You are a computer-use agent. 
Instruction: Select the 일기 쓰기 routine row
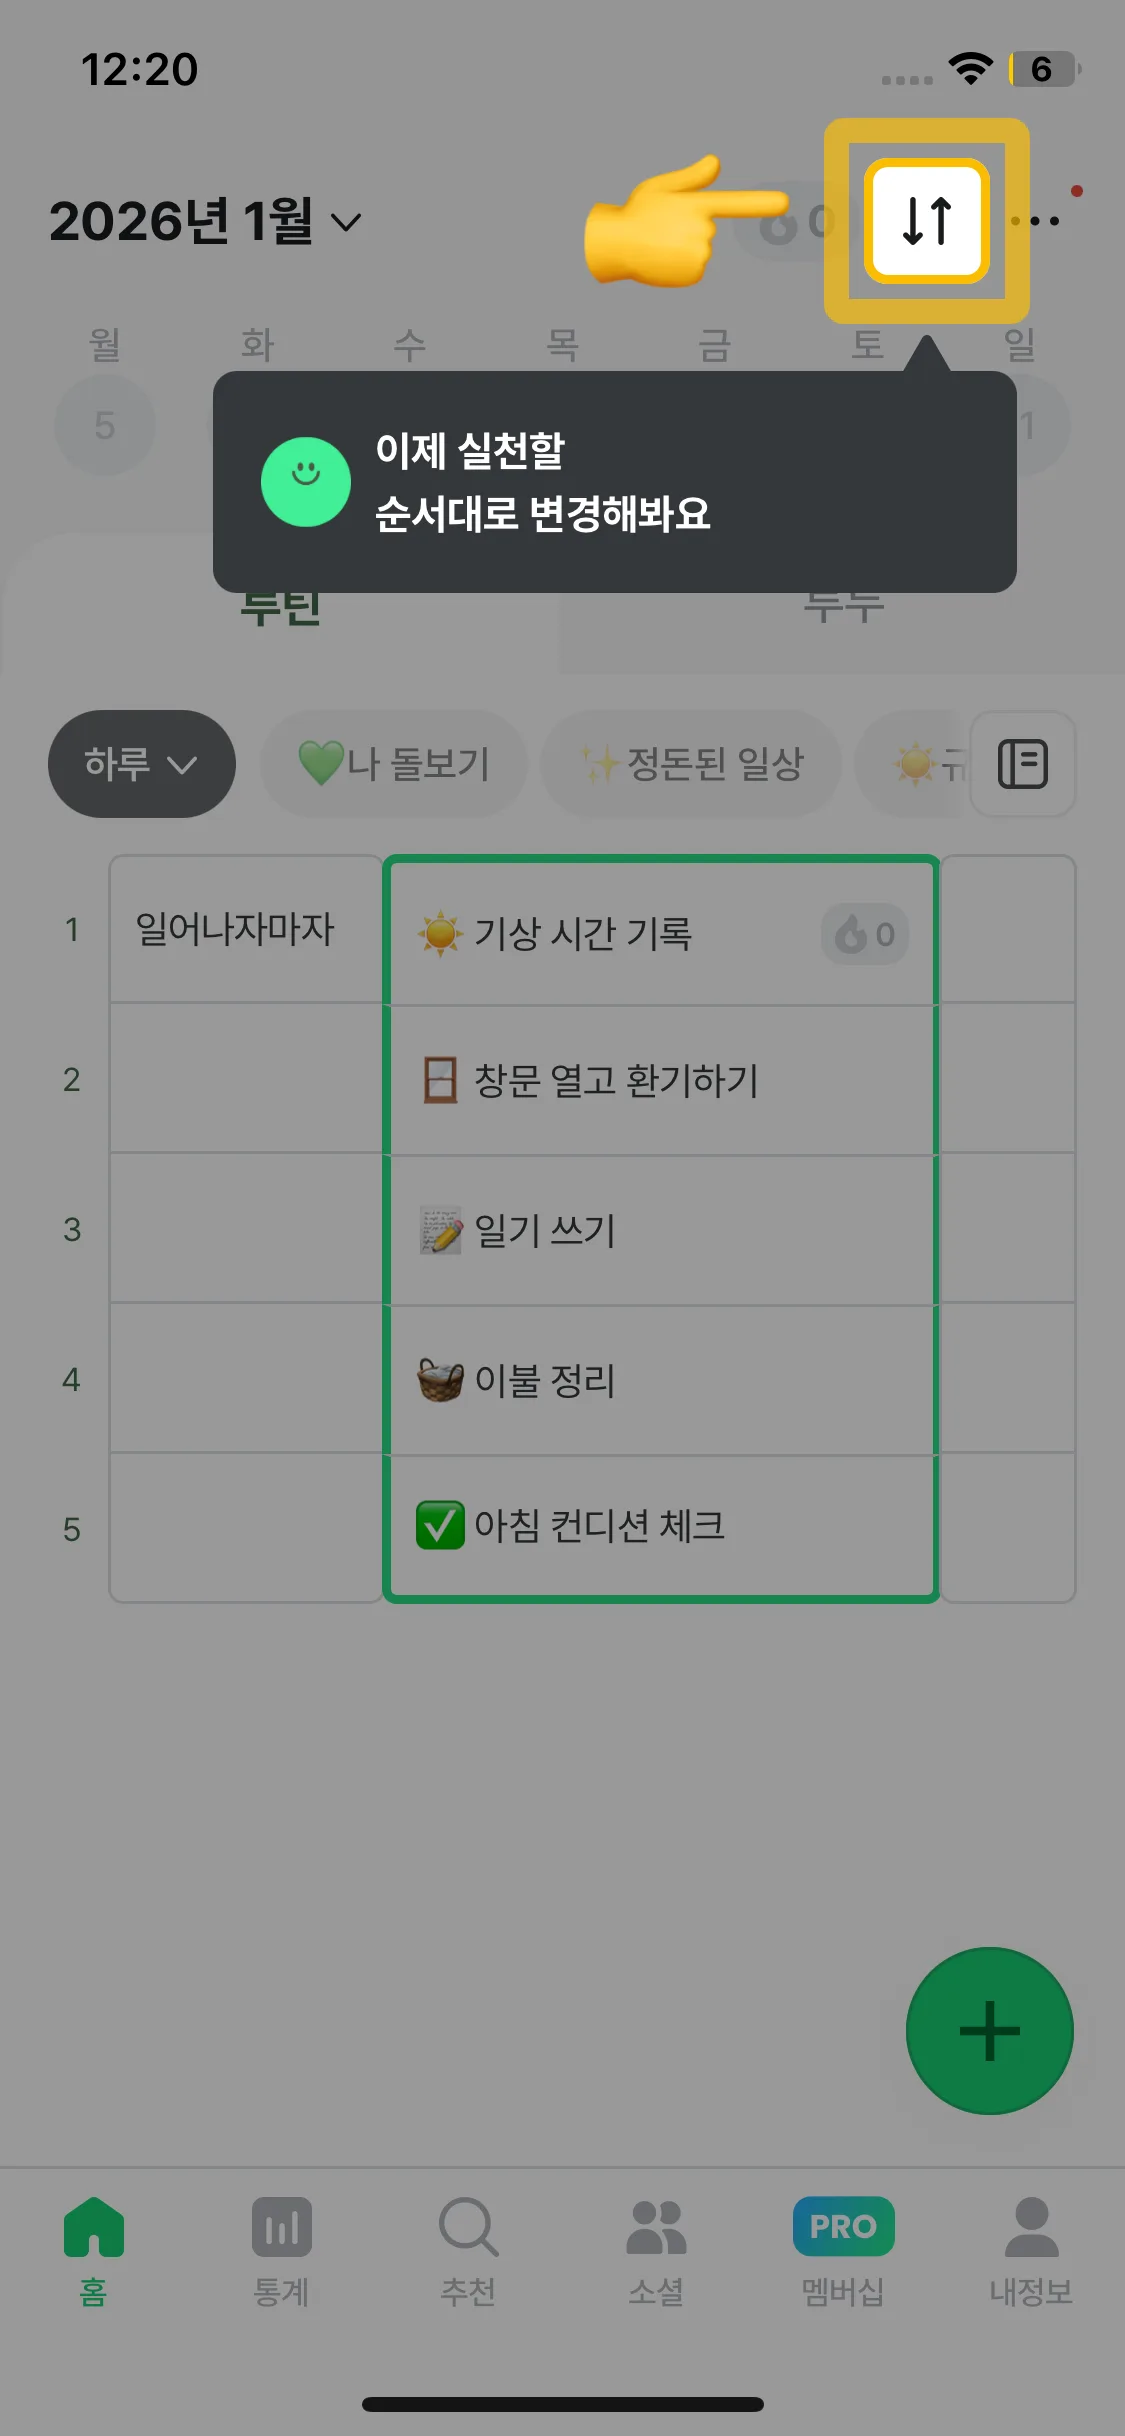(660, 1231)
